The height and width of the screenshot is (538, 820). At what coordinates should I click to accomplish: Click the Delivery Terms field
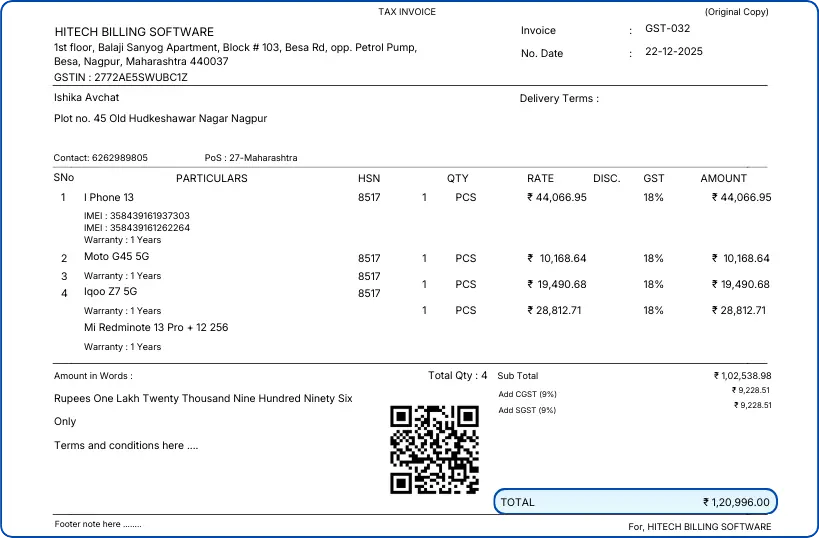558,99
